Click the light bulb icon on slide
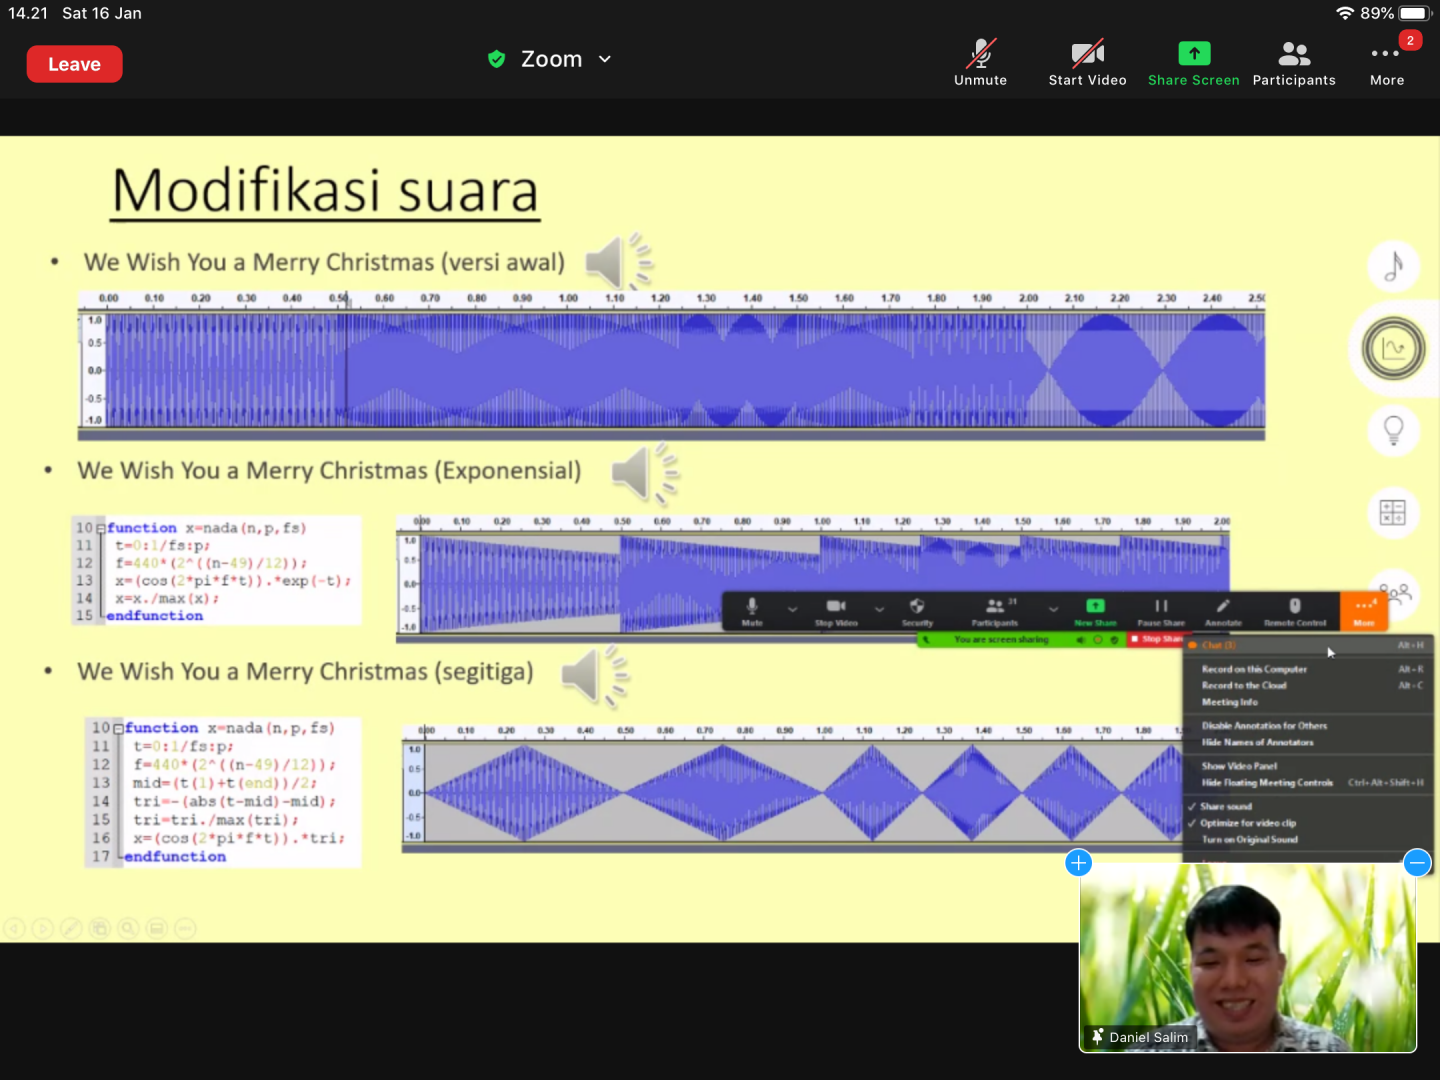 tap(1393, 430)
